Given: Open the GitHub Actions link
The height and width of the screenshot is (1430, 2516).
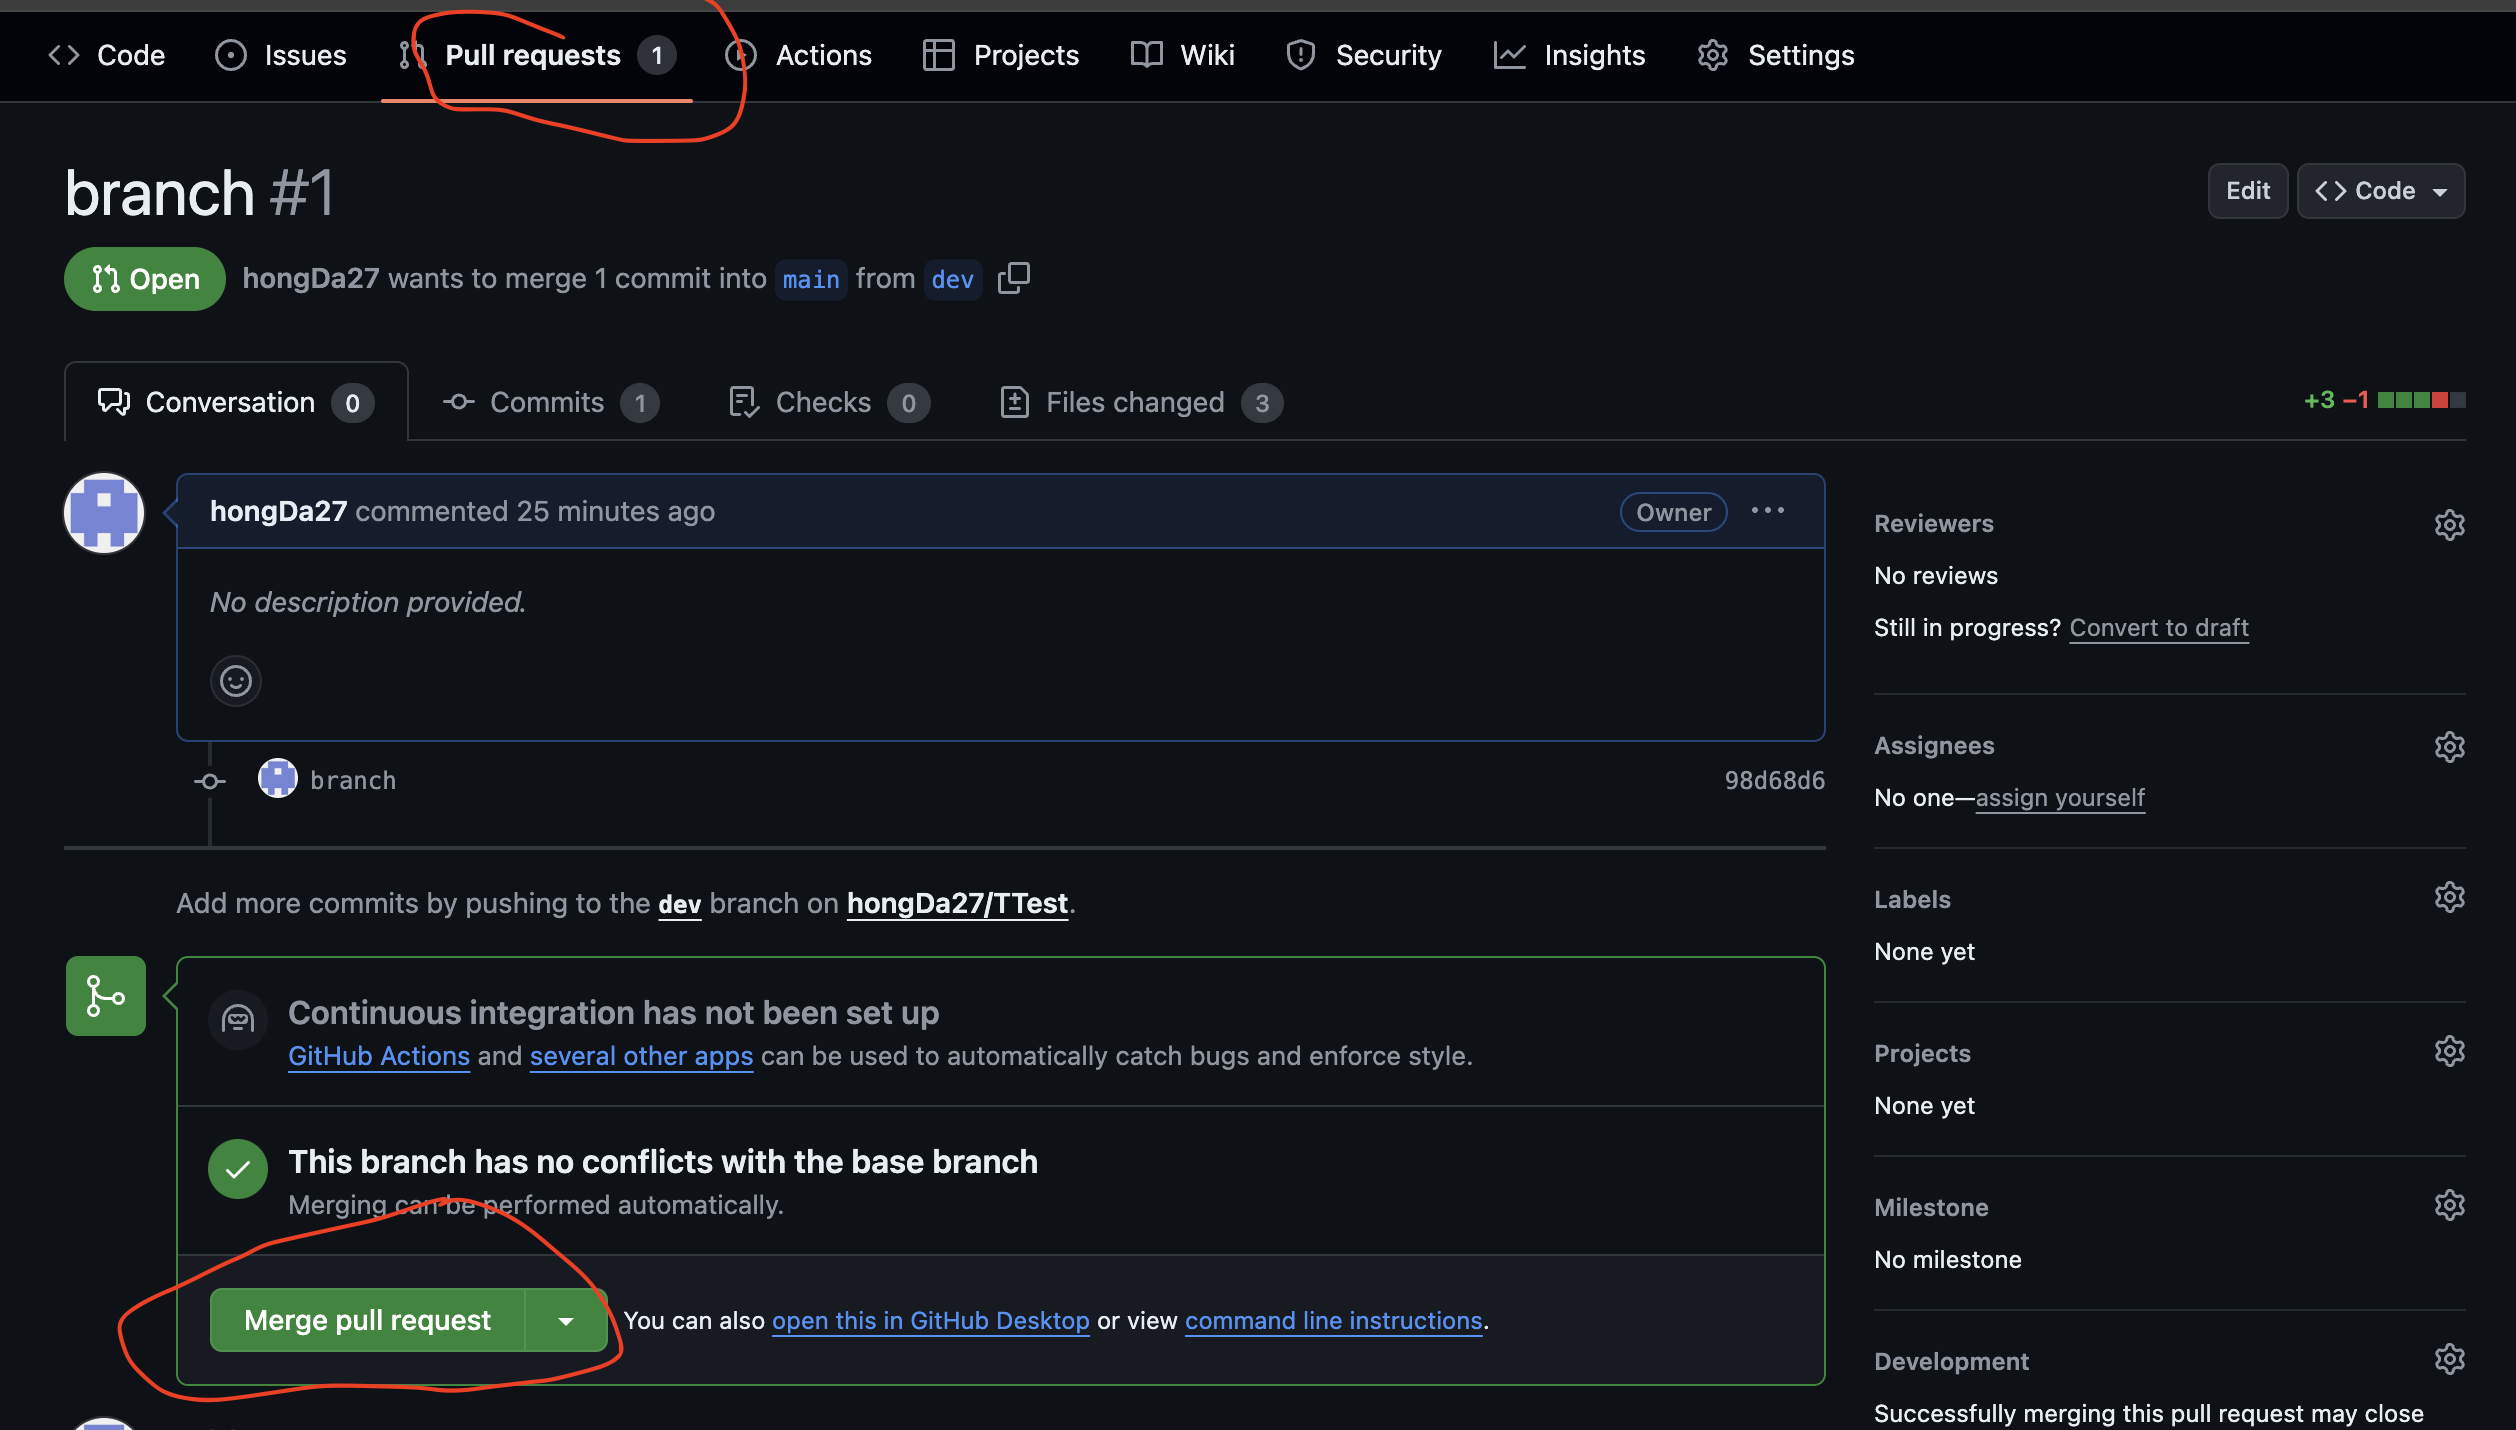Looking at the screenshot, I should click(x=379, y=1056).
